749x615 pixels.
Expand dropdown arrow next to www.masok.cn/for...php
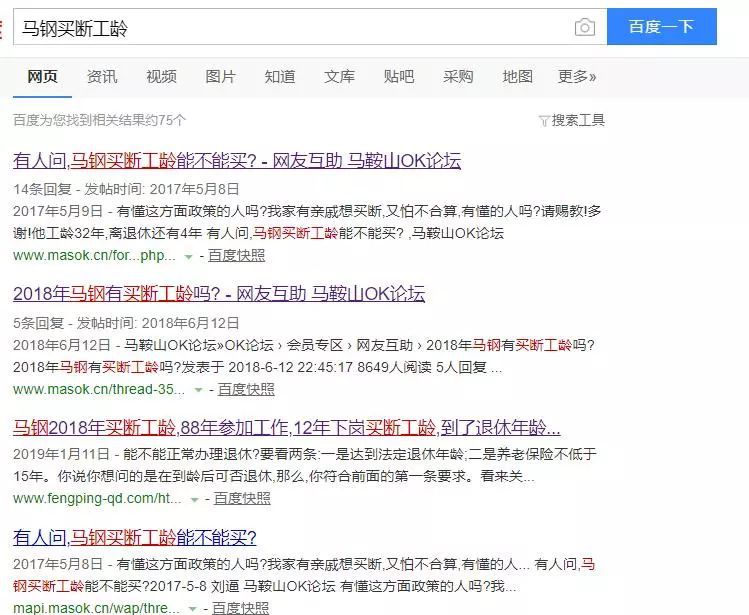tap(189, 257)
